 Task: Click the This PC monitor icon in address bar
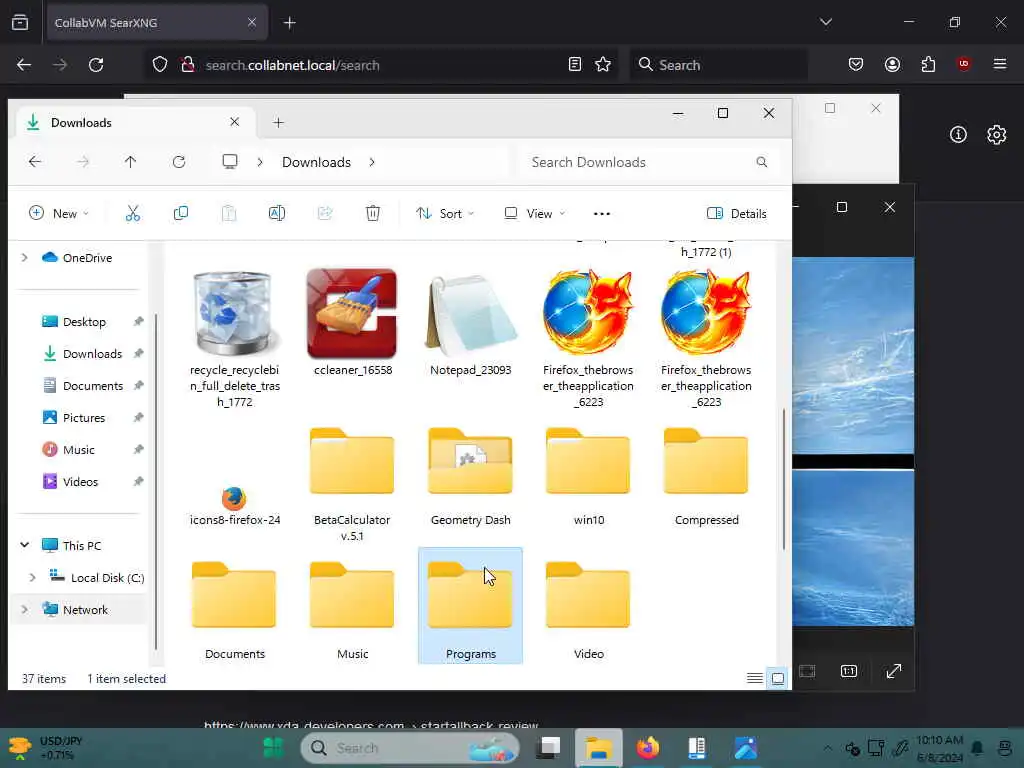[x=230, y=162]
